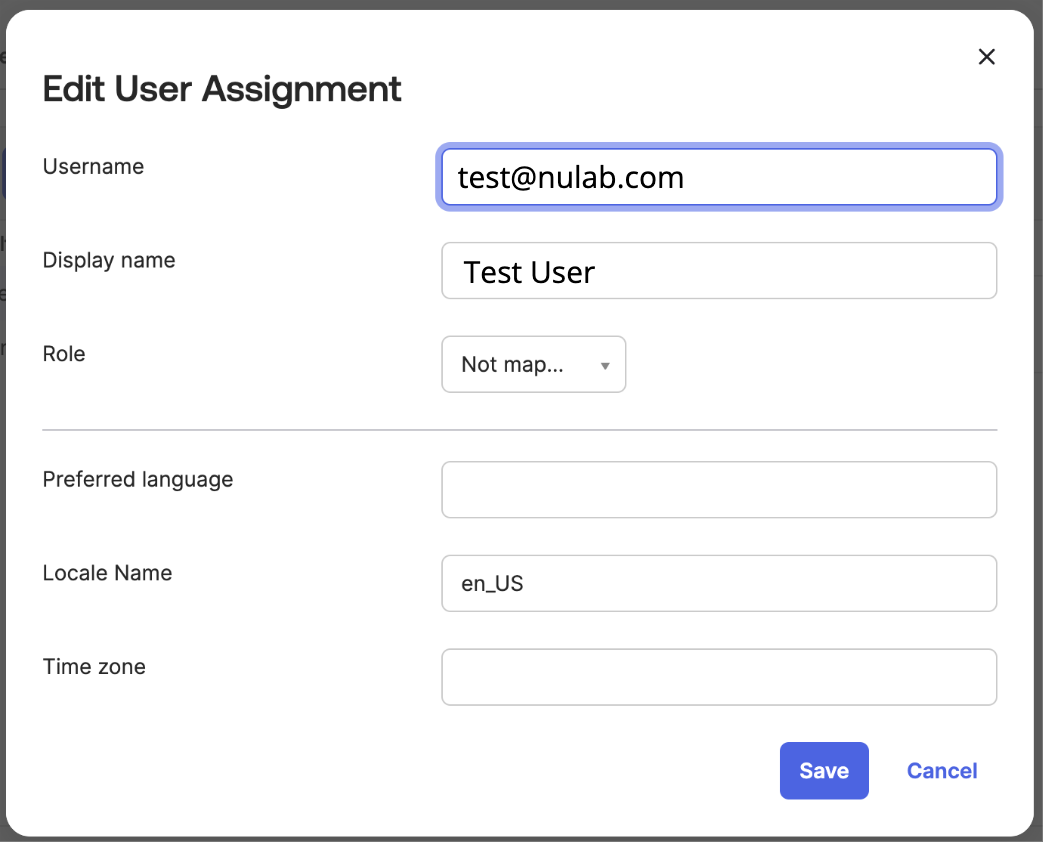Click the Username label
This screenshot has height=842, width=1043.
pyautogui.click(x=93, y=167)
